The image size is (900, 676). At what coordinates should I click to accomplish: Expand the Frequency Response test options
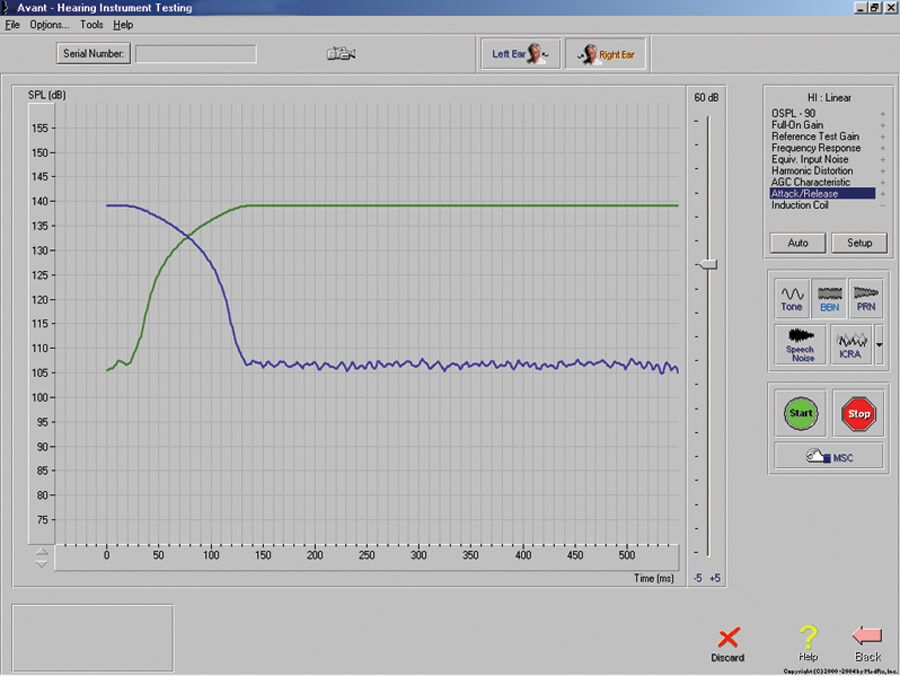coord(884,147)
